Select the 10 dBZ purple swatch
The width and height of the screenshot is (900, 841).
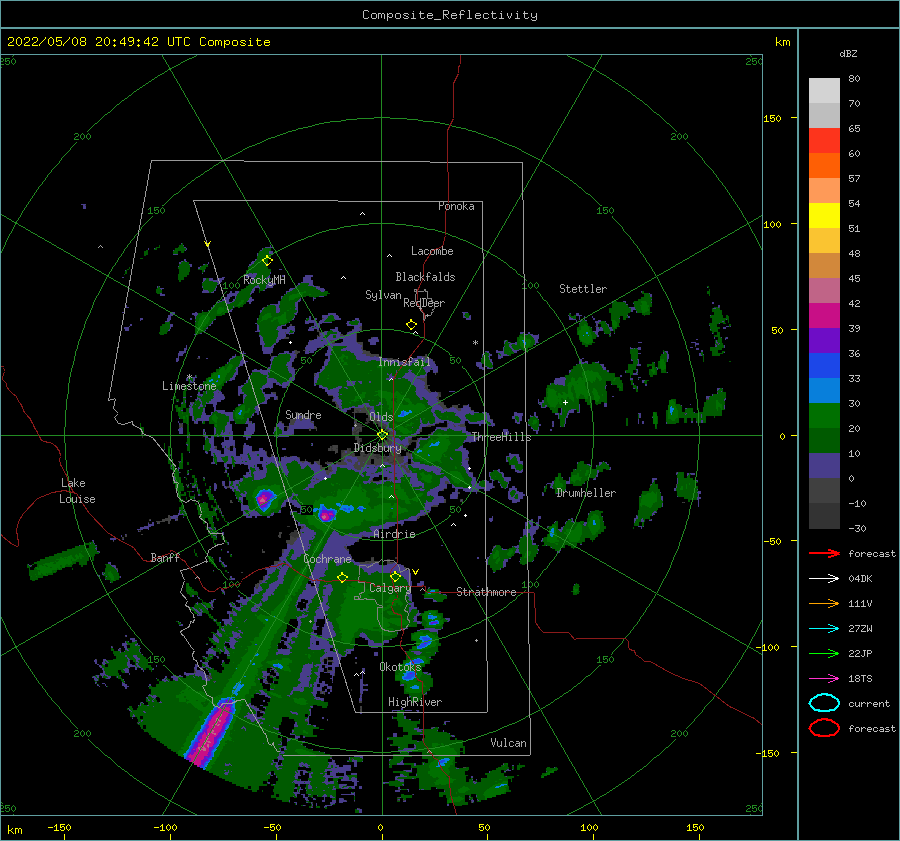coord(824,466)
